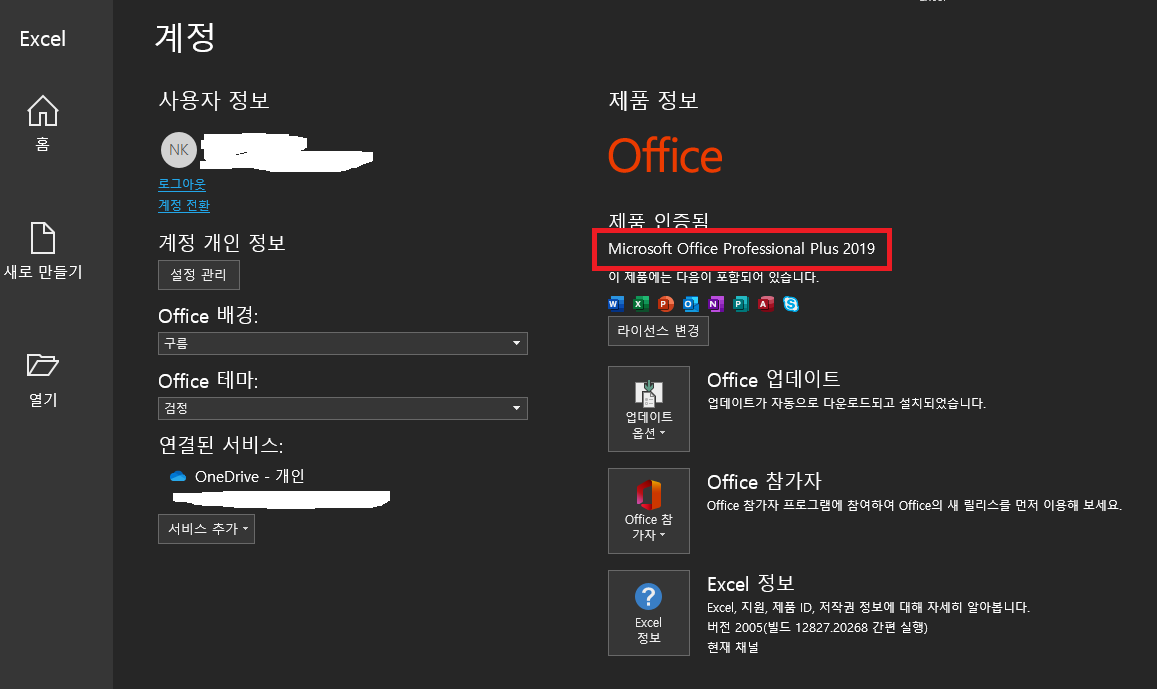
Task: Open the Office 참가자 dropdown button
Action: click(649, 510)
